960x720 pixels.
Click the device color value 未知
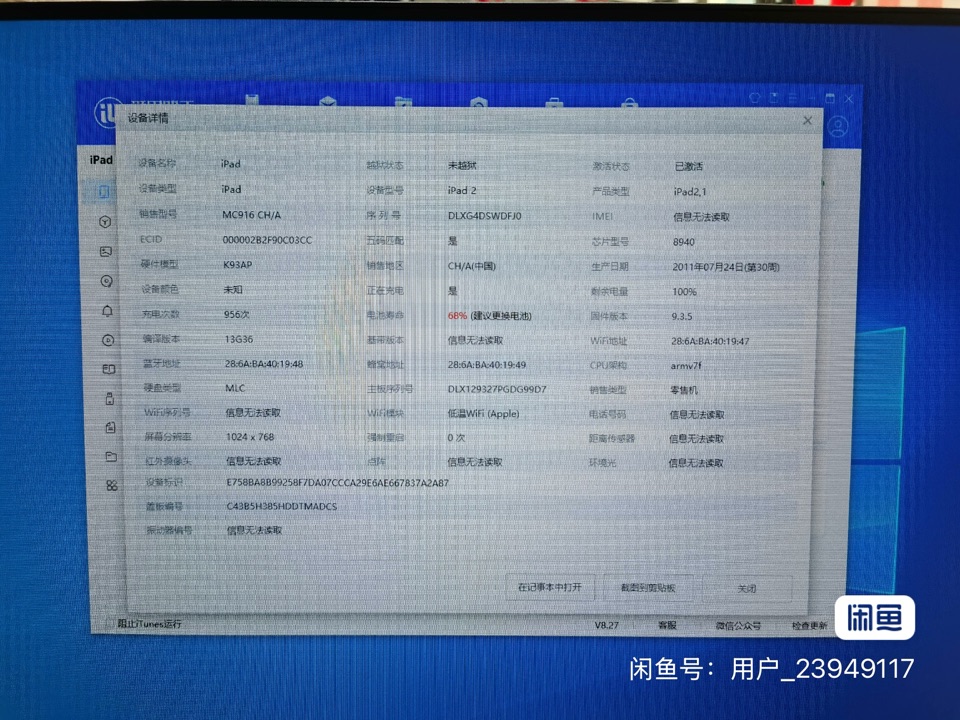233,290
